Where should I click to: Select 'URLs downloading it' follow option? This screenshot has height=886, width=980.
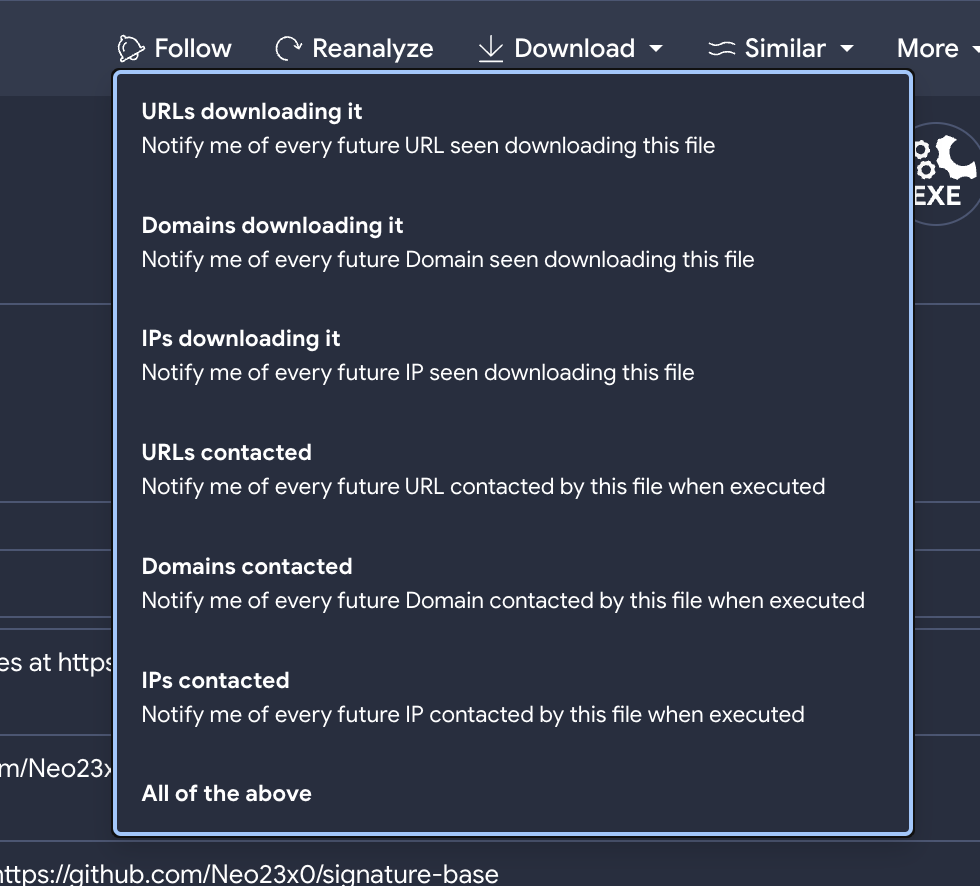tap(428, 129)
